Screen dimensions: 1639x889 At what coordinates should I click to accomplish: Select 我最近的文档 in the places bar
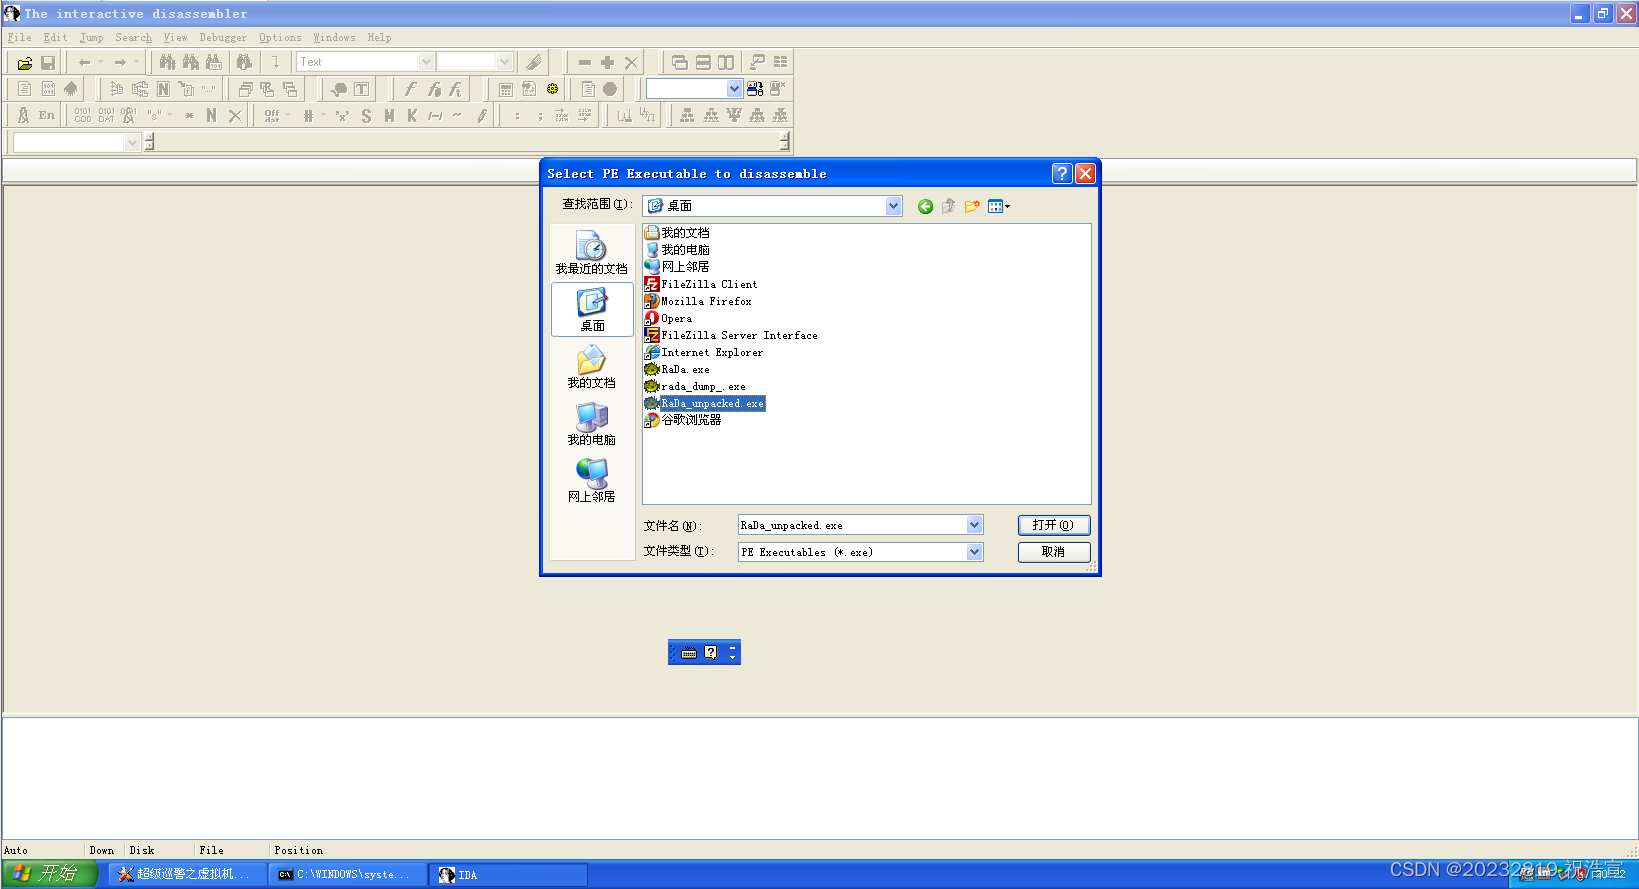pyautogui.click(x=592, y=253)
